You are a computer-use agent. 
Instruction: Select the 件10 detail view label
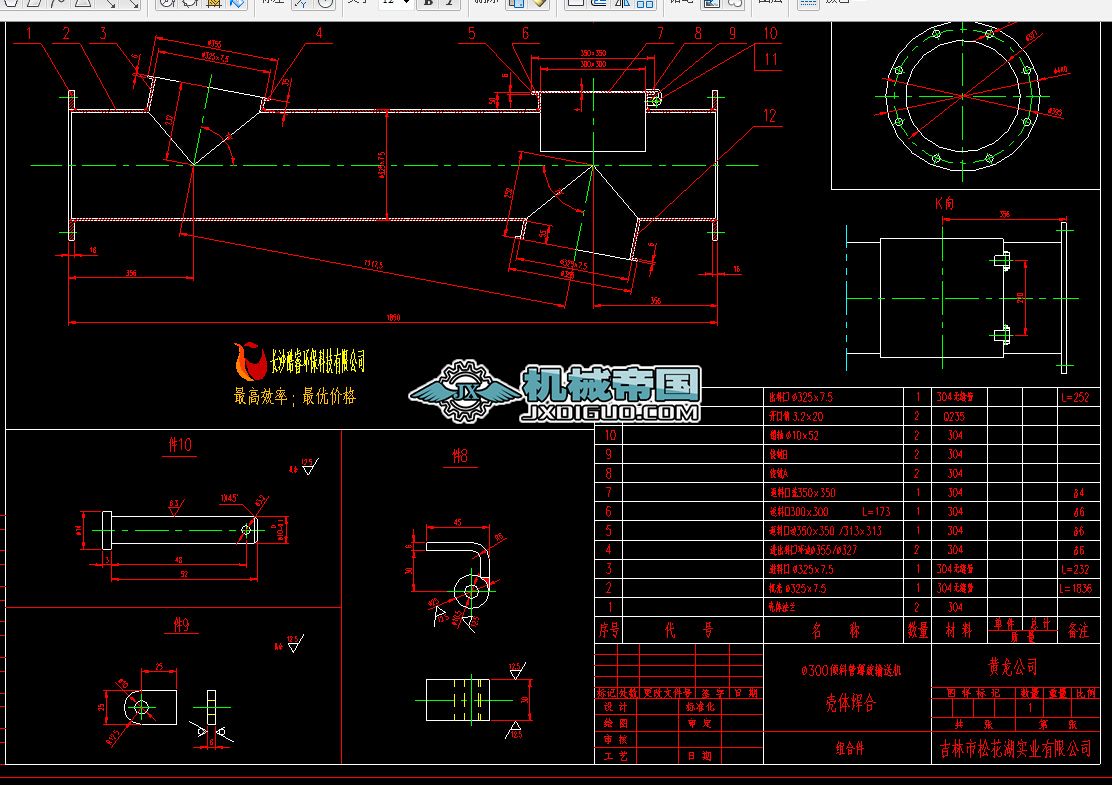(179, 445)
